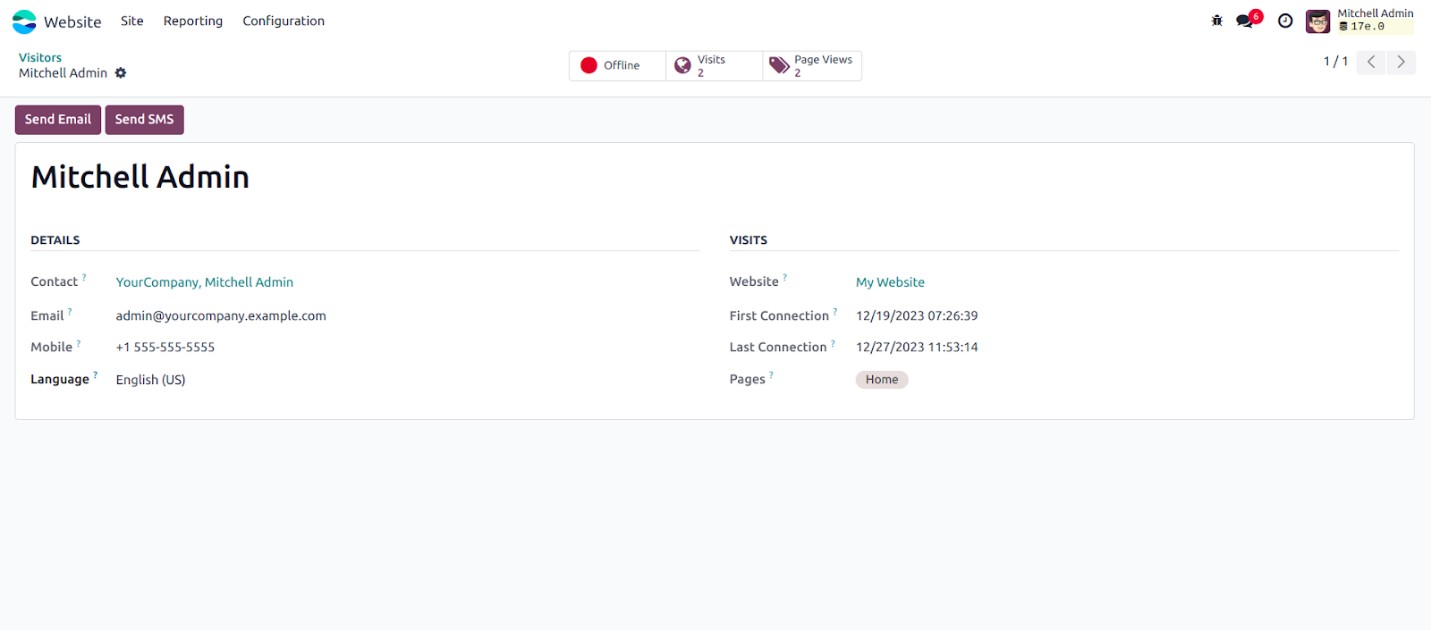Click the Home page tag under Pages
The height and width of the screenshot is (630, 1431).
click(881, 379)
